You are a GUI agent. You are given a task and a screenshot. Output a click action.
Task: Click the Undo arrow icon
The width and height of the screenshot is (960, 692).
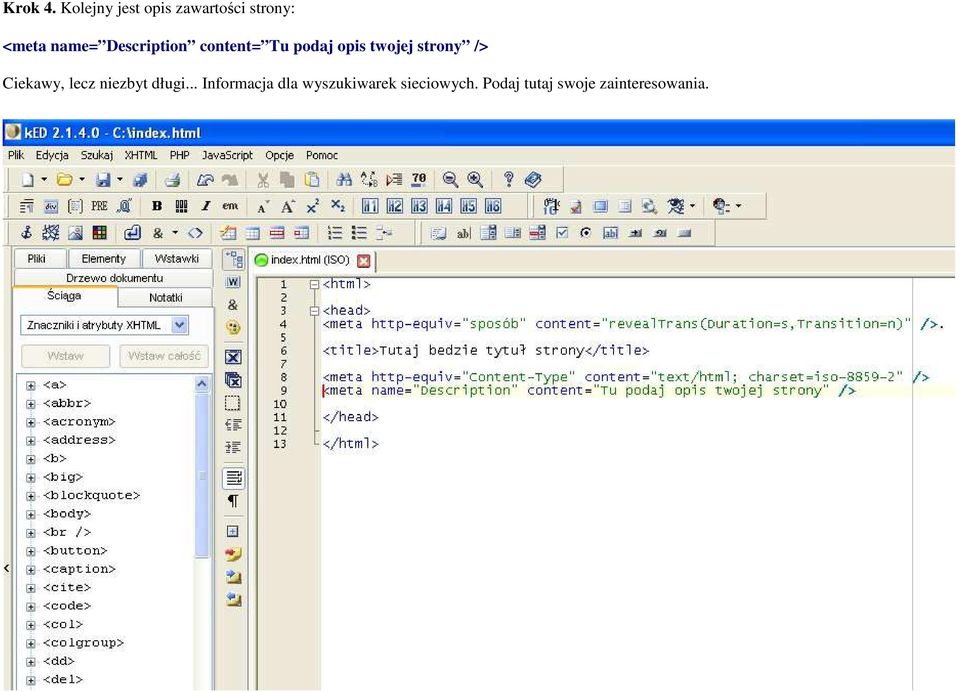(x=205, y=179)
